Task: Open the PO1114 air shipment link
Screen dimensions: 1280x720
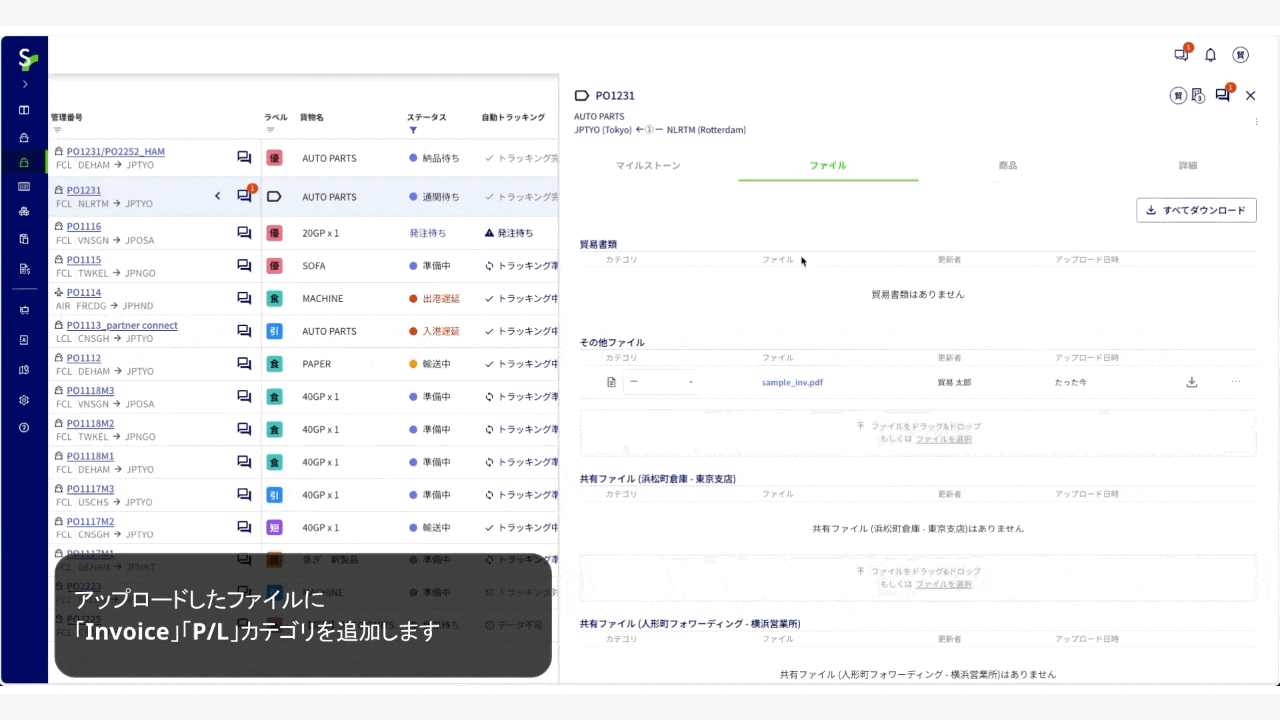Action: click(x=84, y=293)
